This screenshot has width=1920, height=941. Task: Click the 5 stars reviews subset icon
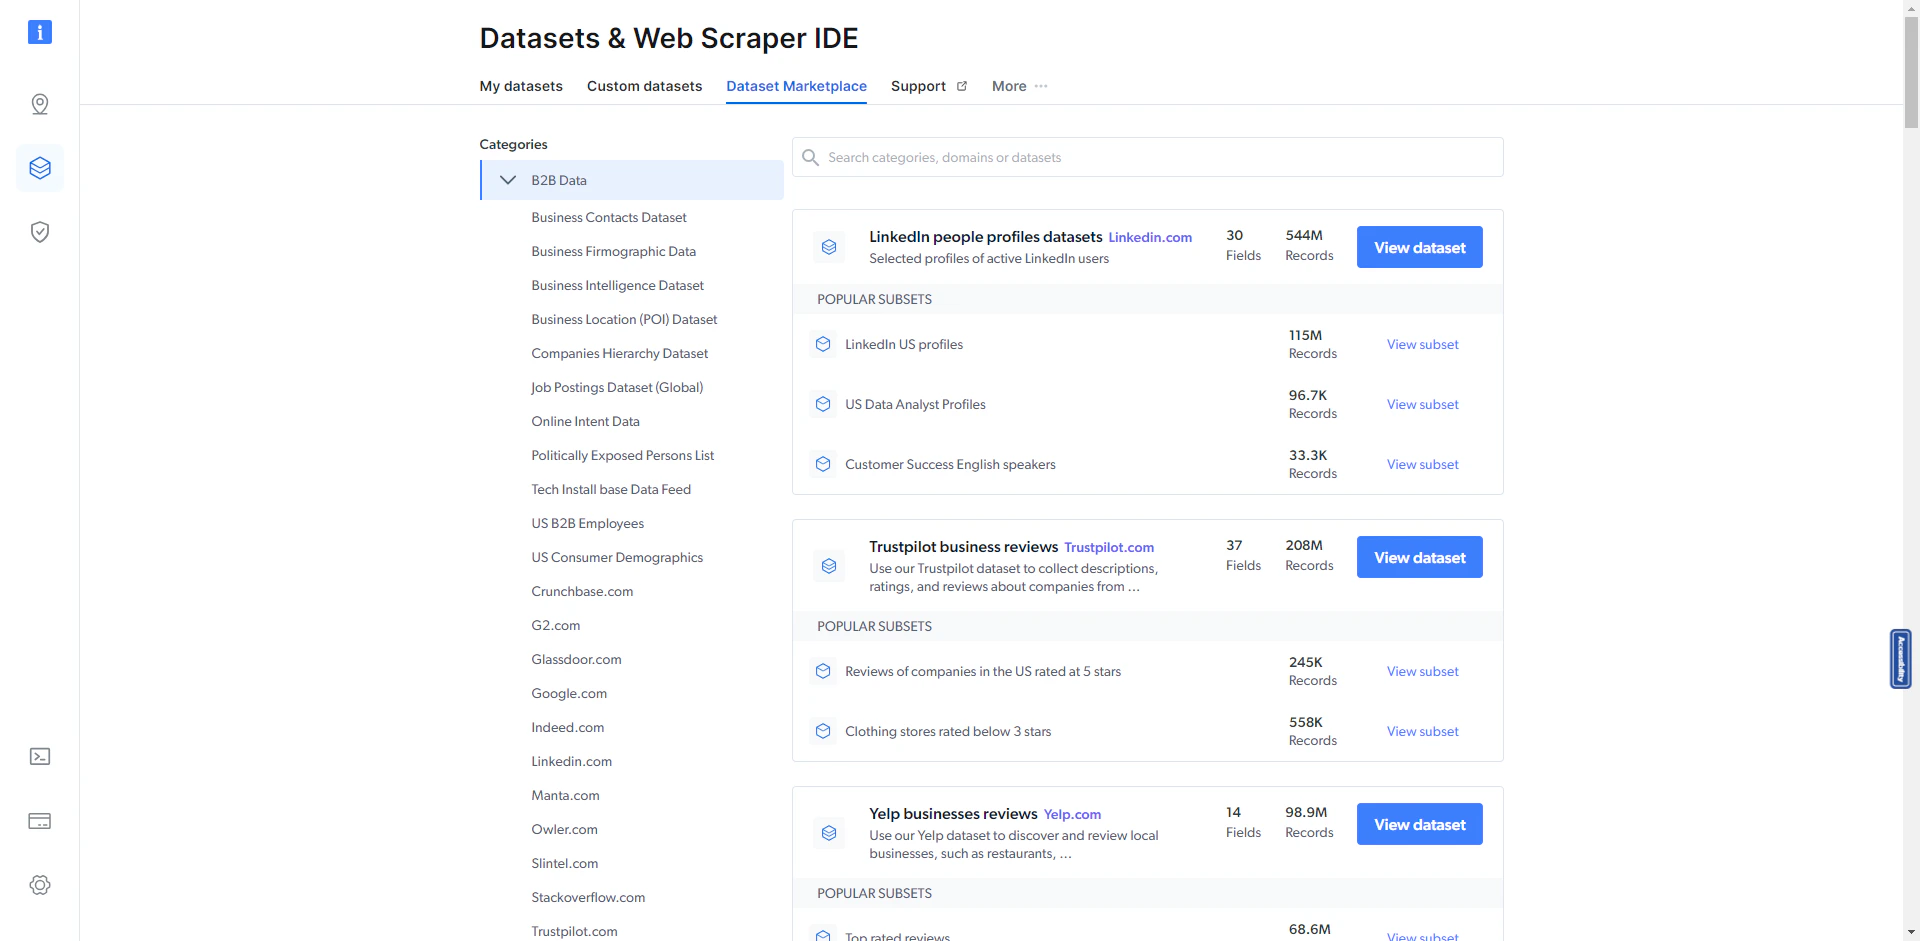point(823,671)
